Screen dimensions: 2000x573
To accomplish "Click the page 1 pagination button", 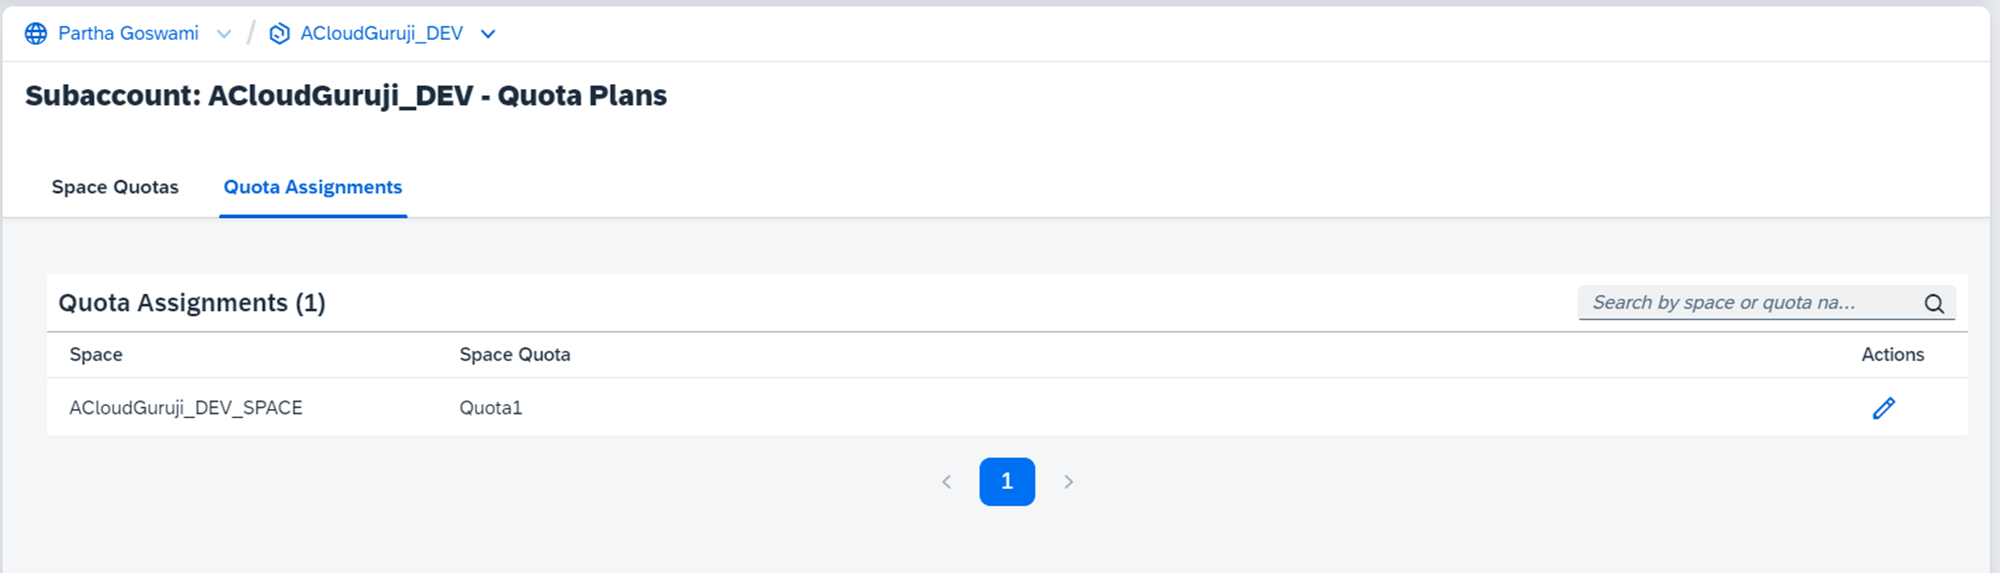I will [x=1007, y=482].
